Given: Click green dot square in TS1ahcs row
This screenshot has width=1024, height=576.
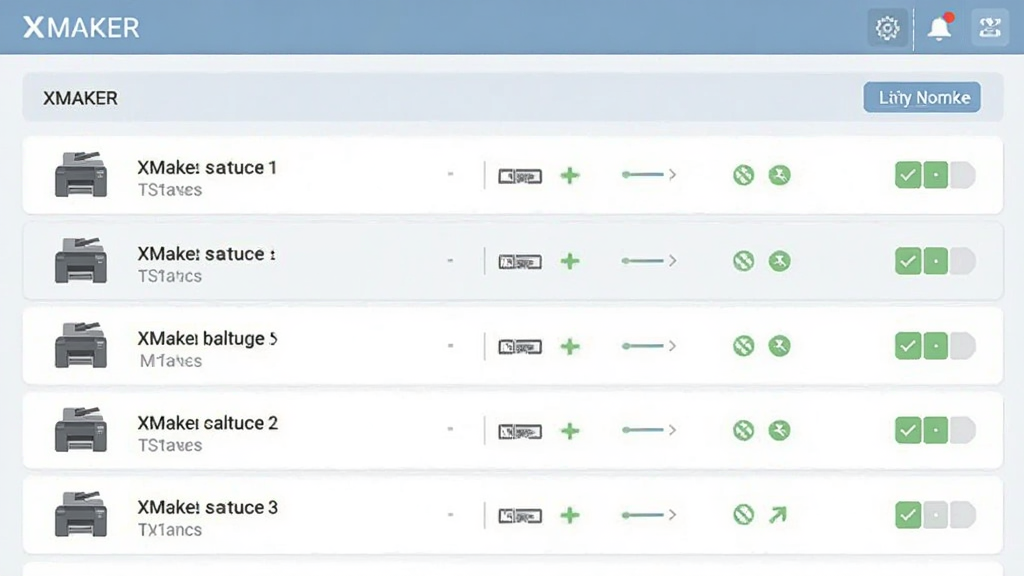Looking at the screenshot, I should point(936,261).
